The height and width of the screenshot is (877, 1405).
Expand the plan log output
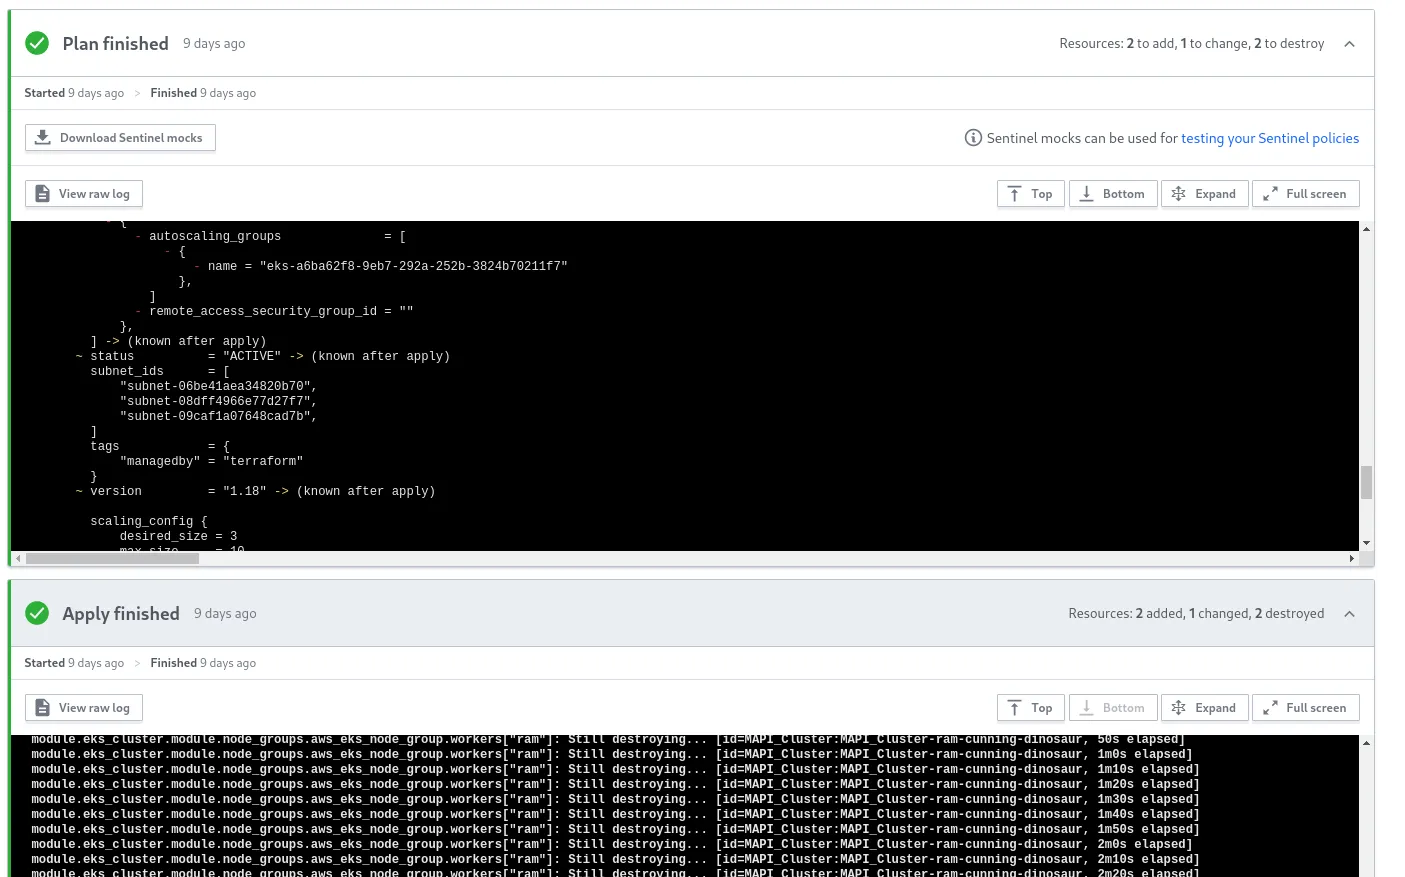[1204, 194]
